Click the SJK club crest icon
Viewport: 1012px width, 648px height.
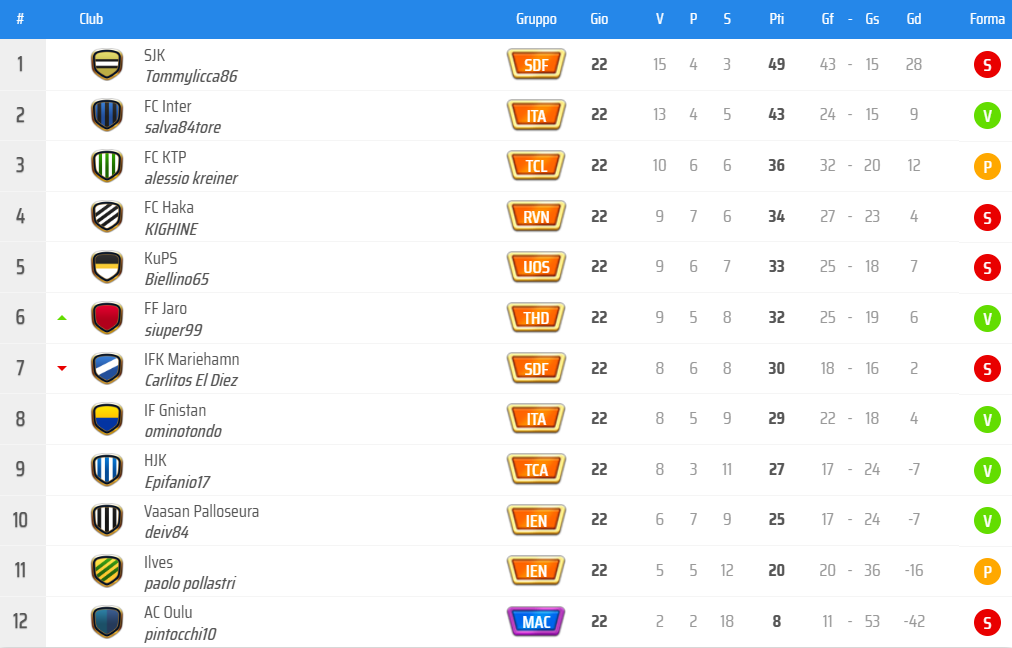click(107, 65)
